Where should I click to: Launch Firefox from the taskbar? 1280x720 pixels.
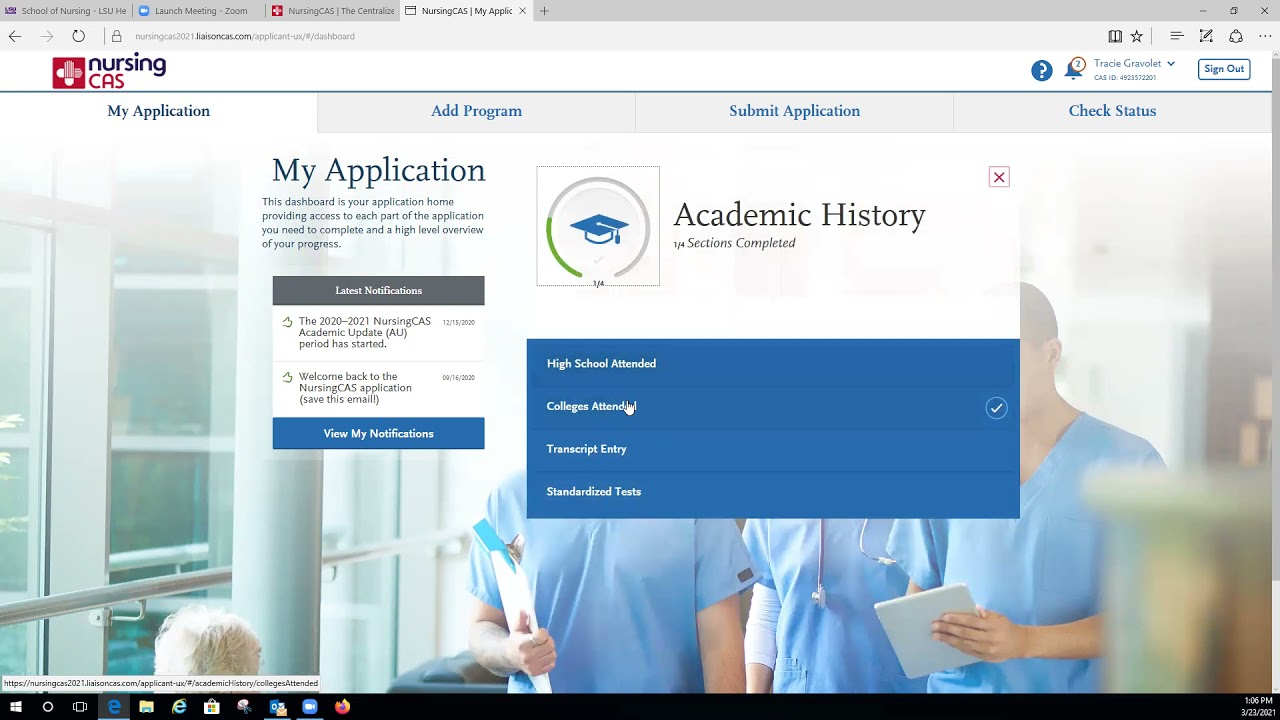coord(342,707)
